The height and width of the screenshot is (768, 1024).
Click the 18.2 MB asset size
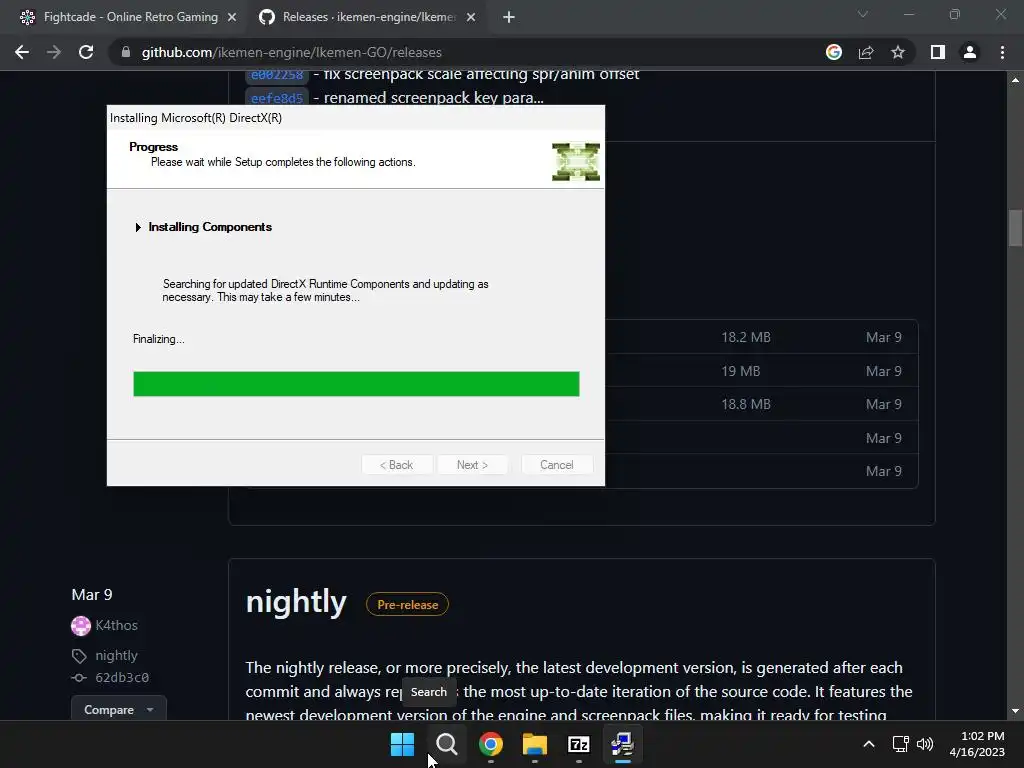tap(746, 337)
